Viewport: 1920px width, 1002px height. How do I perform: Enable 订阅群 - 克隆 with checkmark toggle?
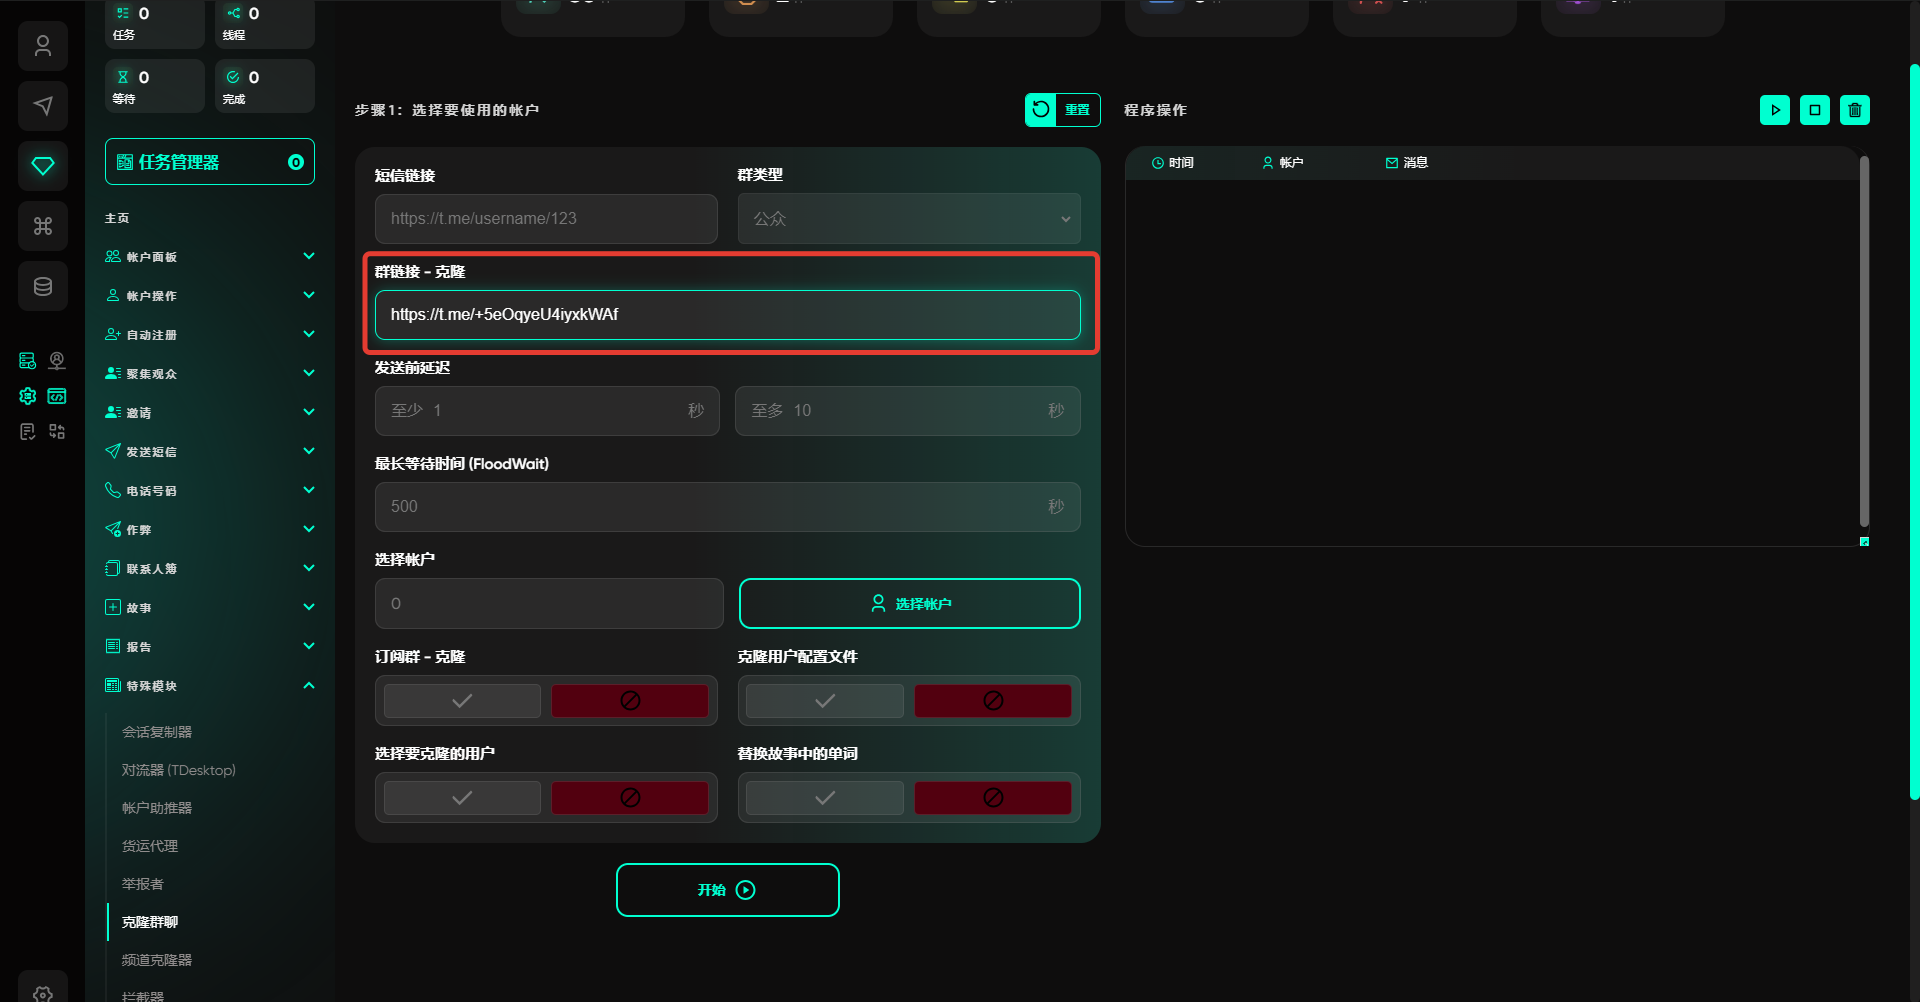[462, 701]
